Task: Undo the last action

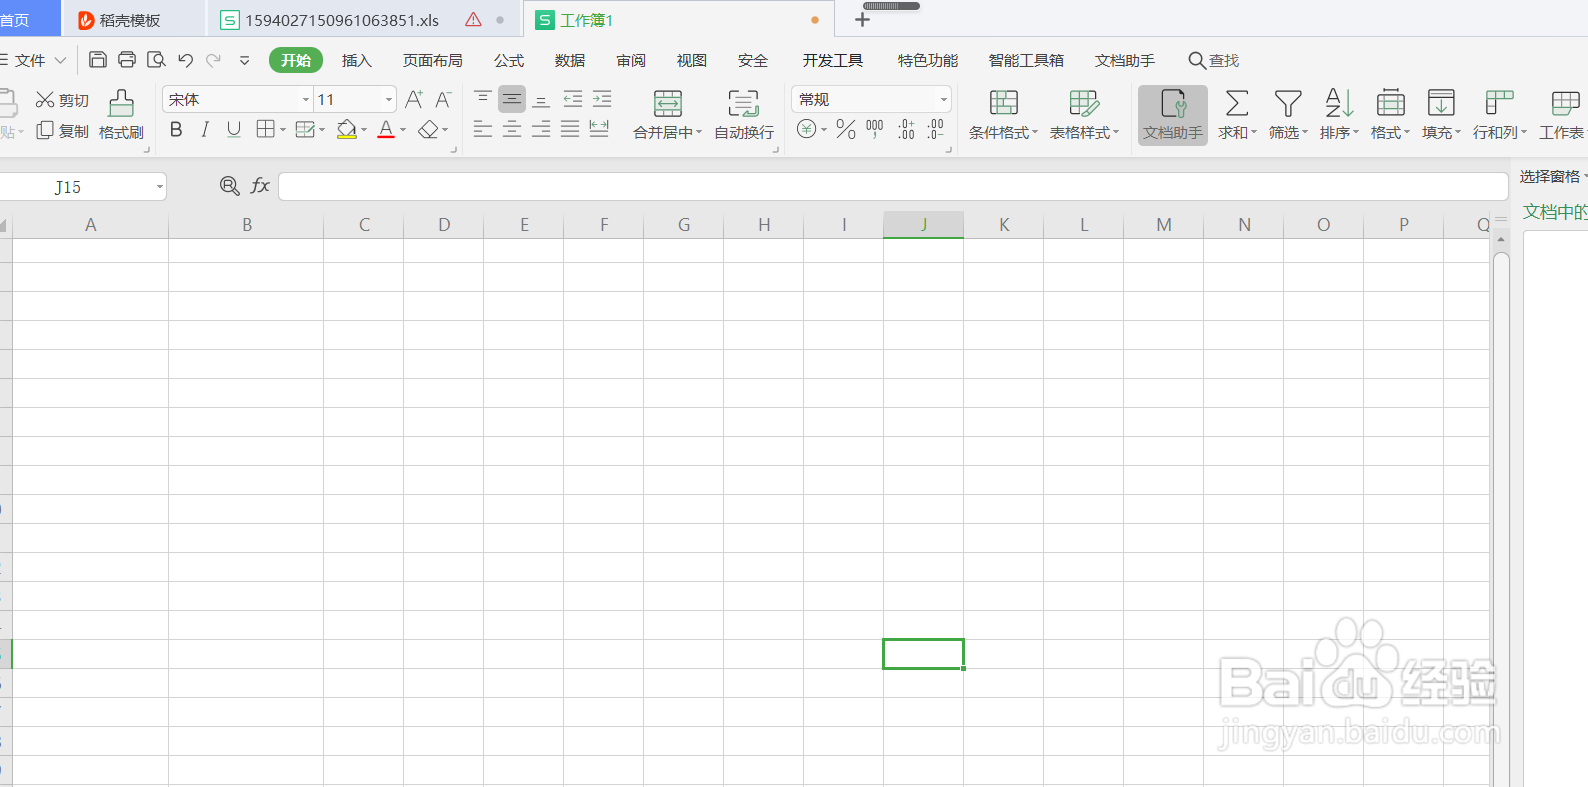Action: (x=185, y=60)
